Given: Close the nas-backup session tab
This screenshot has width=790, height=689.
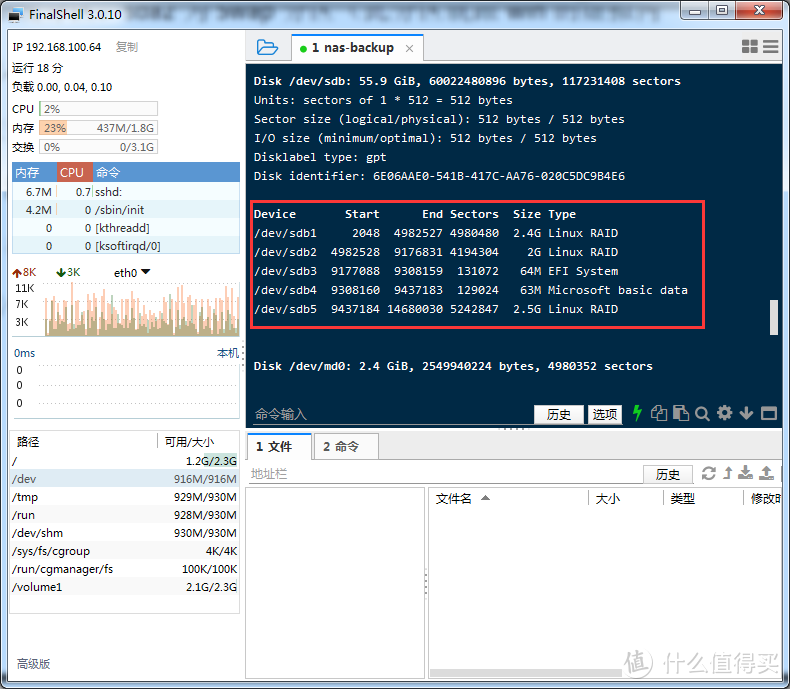Looking at the screenshot, I should (x=410, y=48).
